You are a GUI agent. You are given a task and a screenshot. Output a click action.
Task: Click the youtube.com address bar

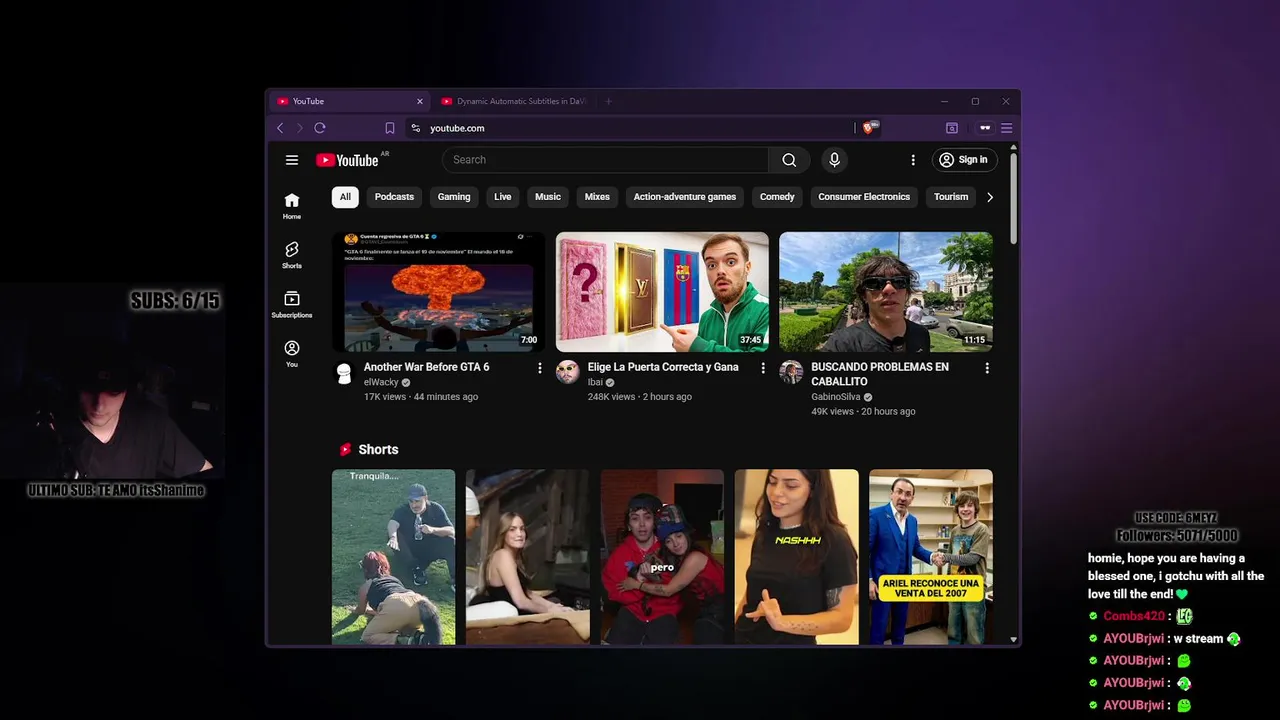[x=630, y=128]
